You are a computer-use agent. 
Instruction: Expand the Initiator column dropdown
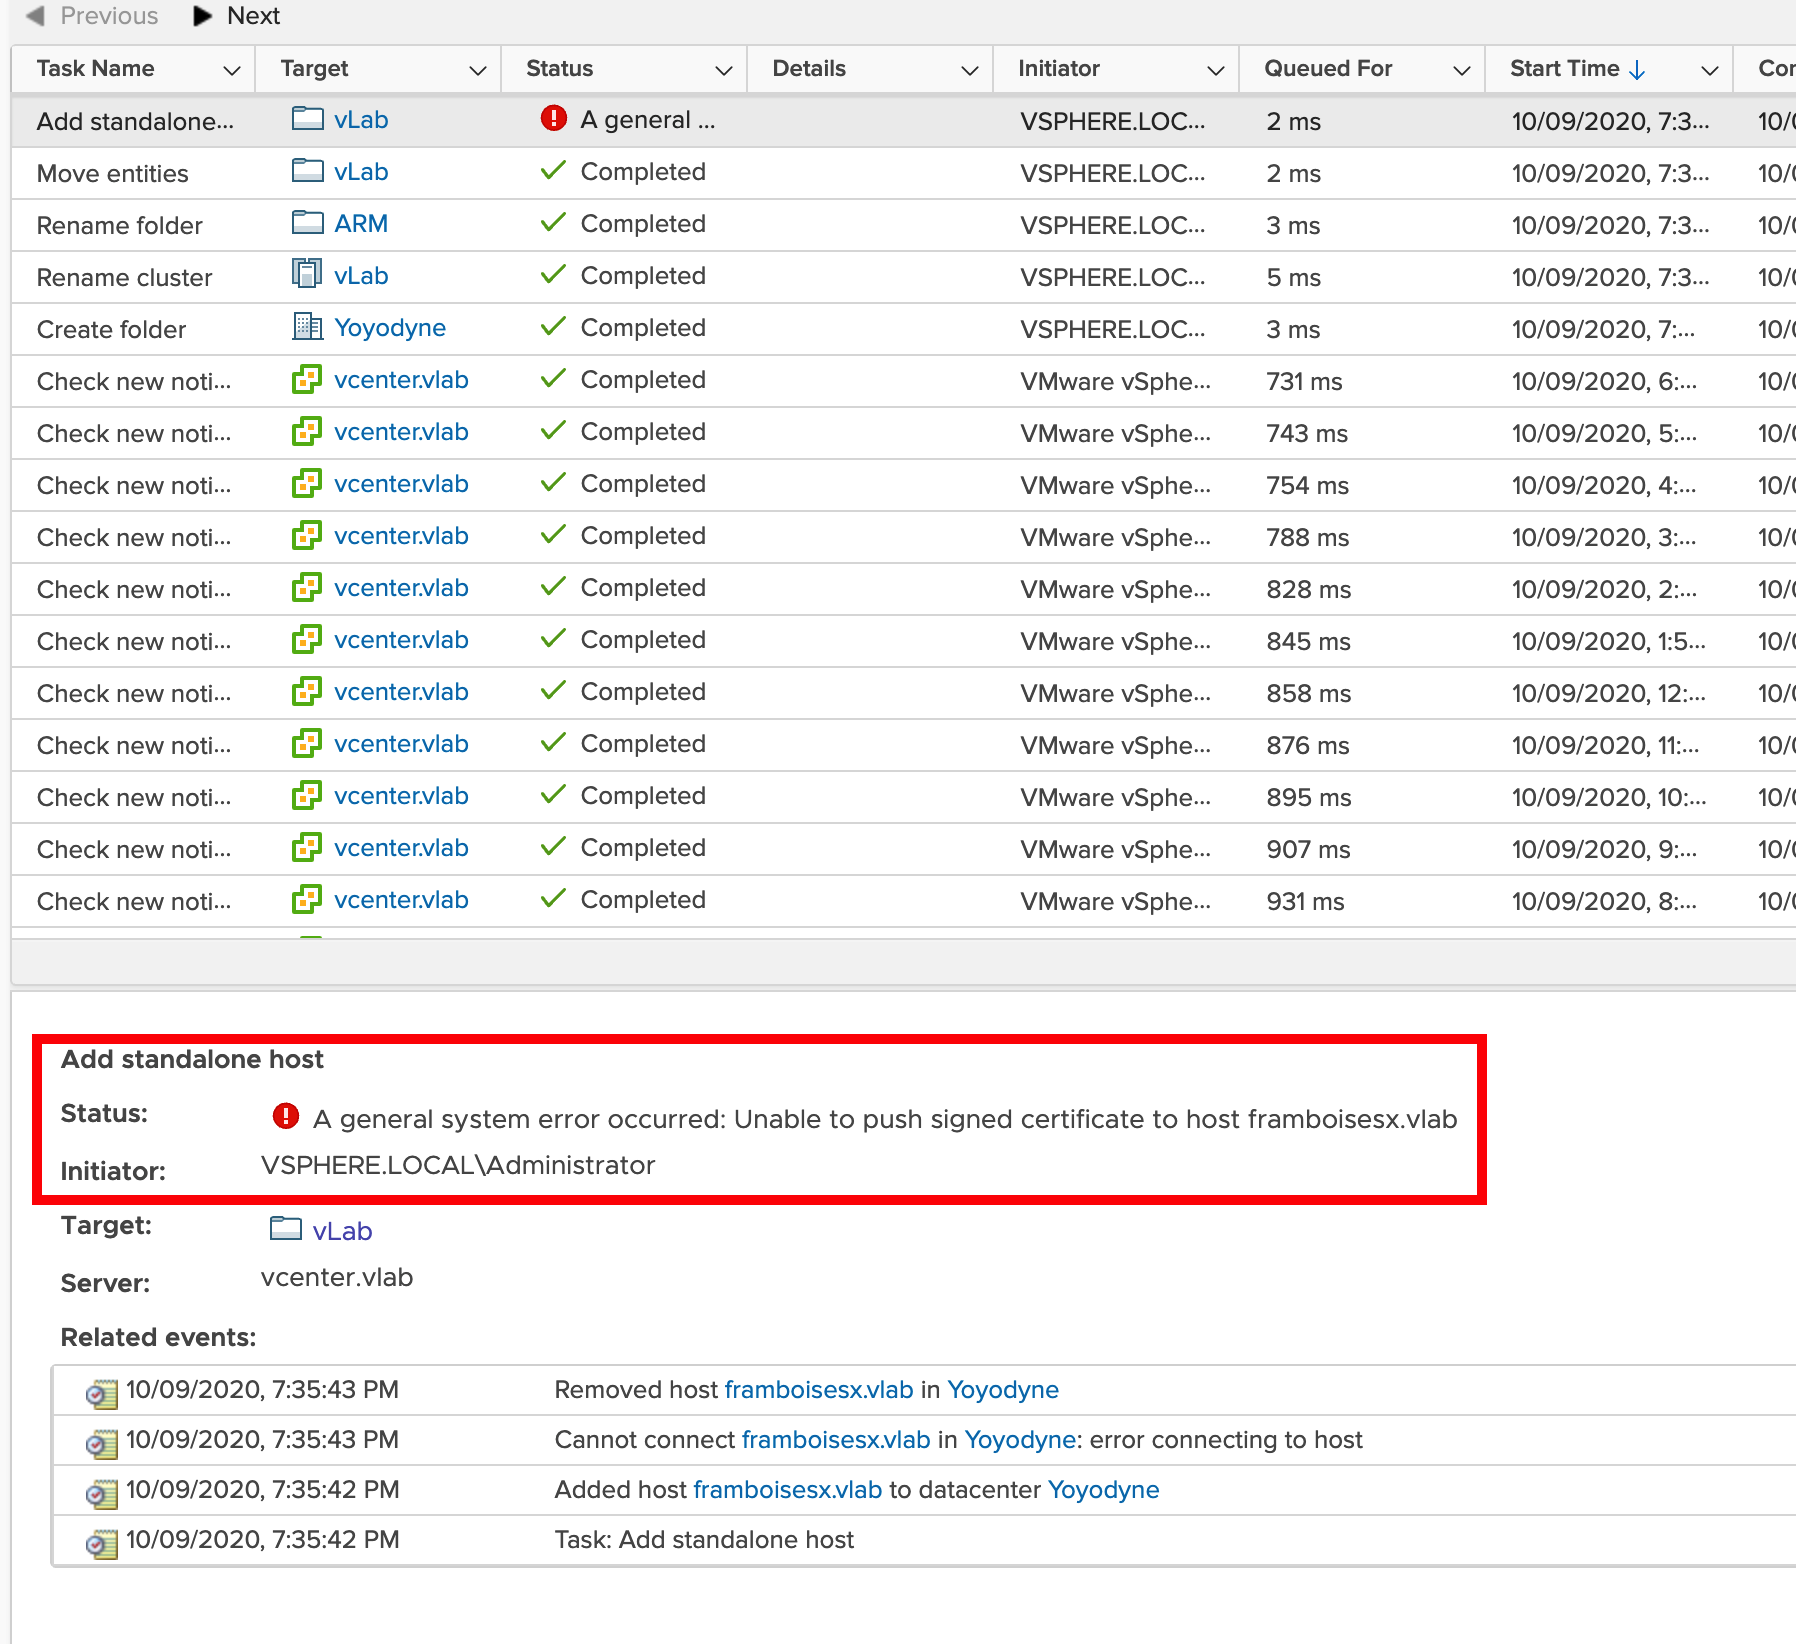(1215, 70)
